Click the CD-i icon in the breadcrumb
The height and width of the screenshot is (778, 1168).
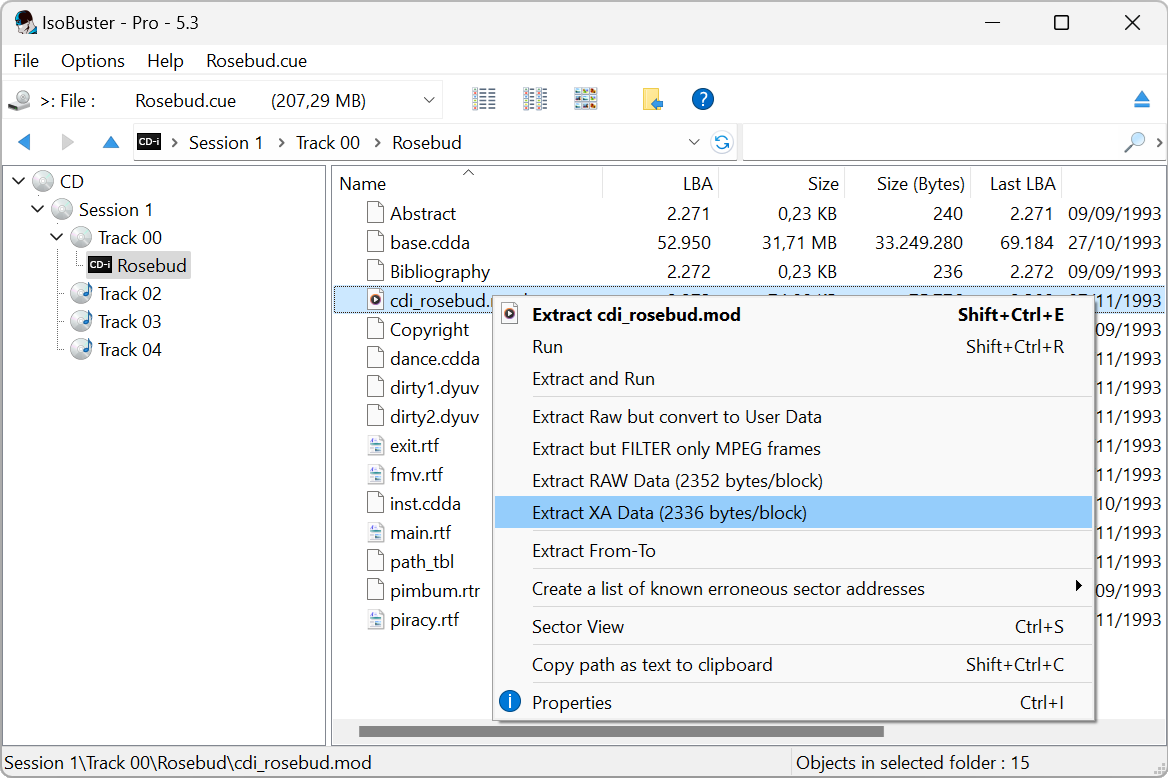click(149, 142)
